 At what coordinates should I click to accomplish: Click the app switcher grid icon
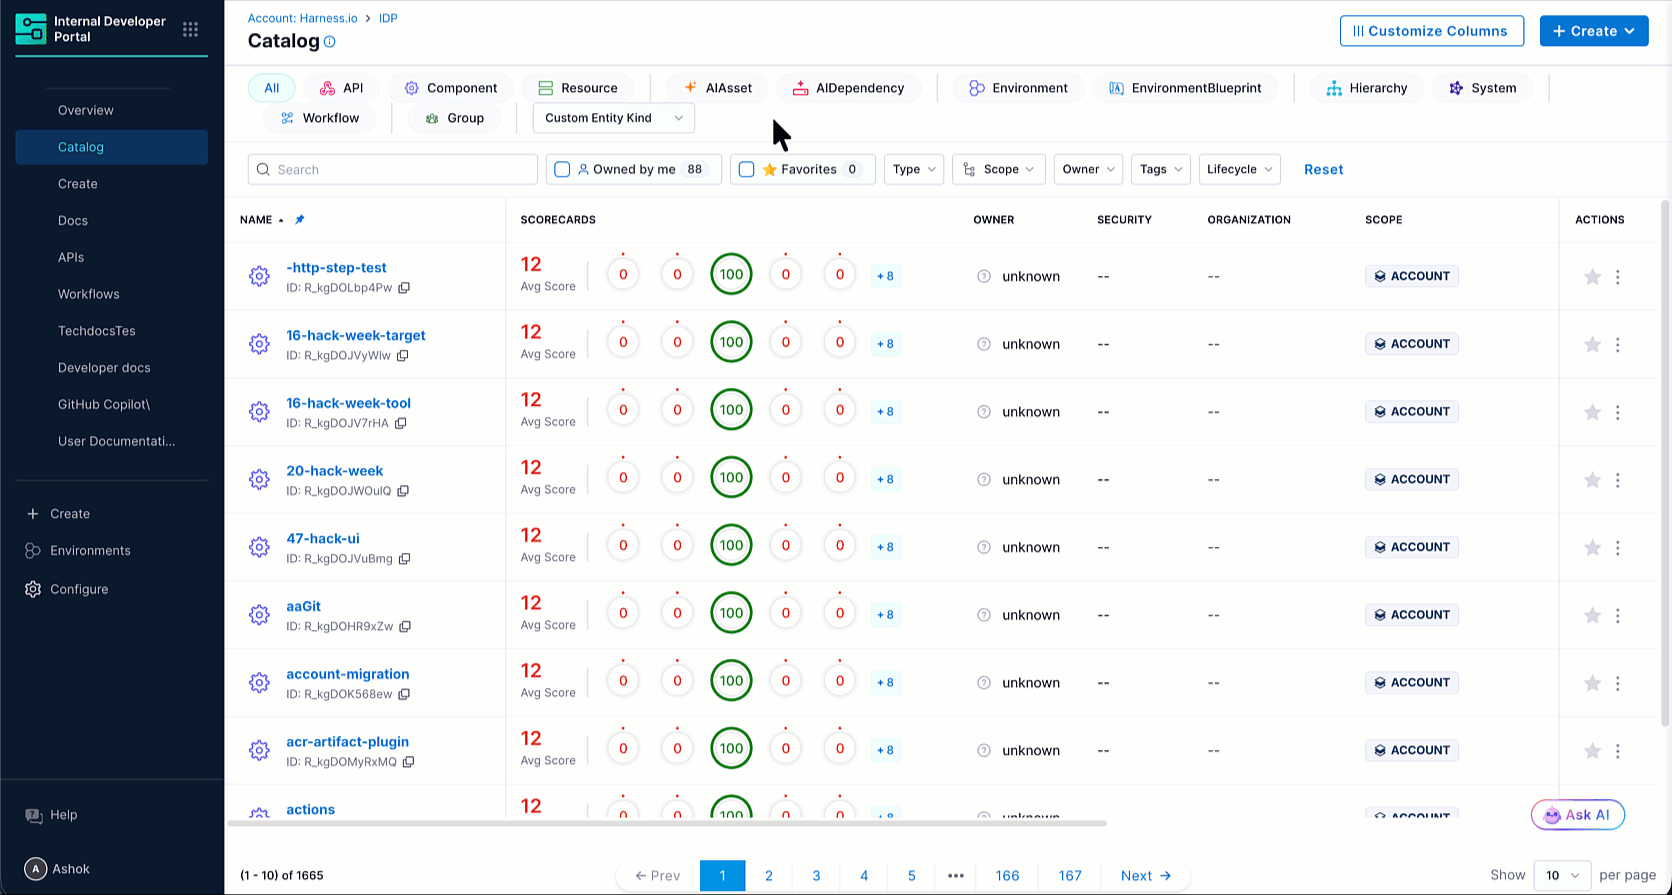coord(190,30)
